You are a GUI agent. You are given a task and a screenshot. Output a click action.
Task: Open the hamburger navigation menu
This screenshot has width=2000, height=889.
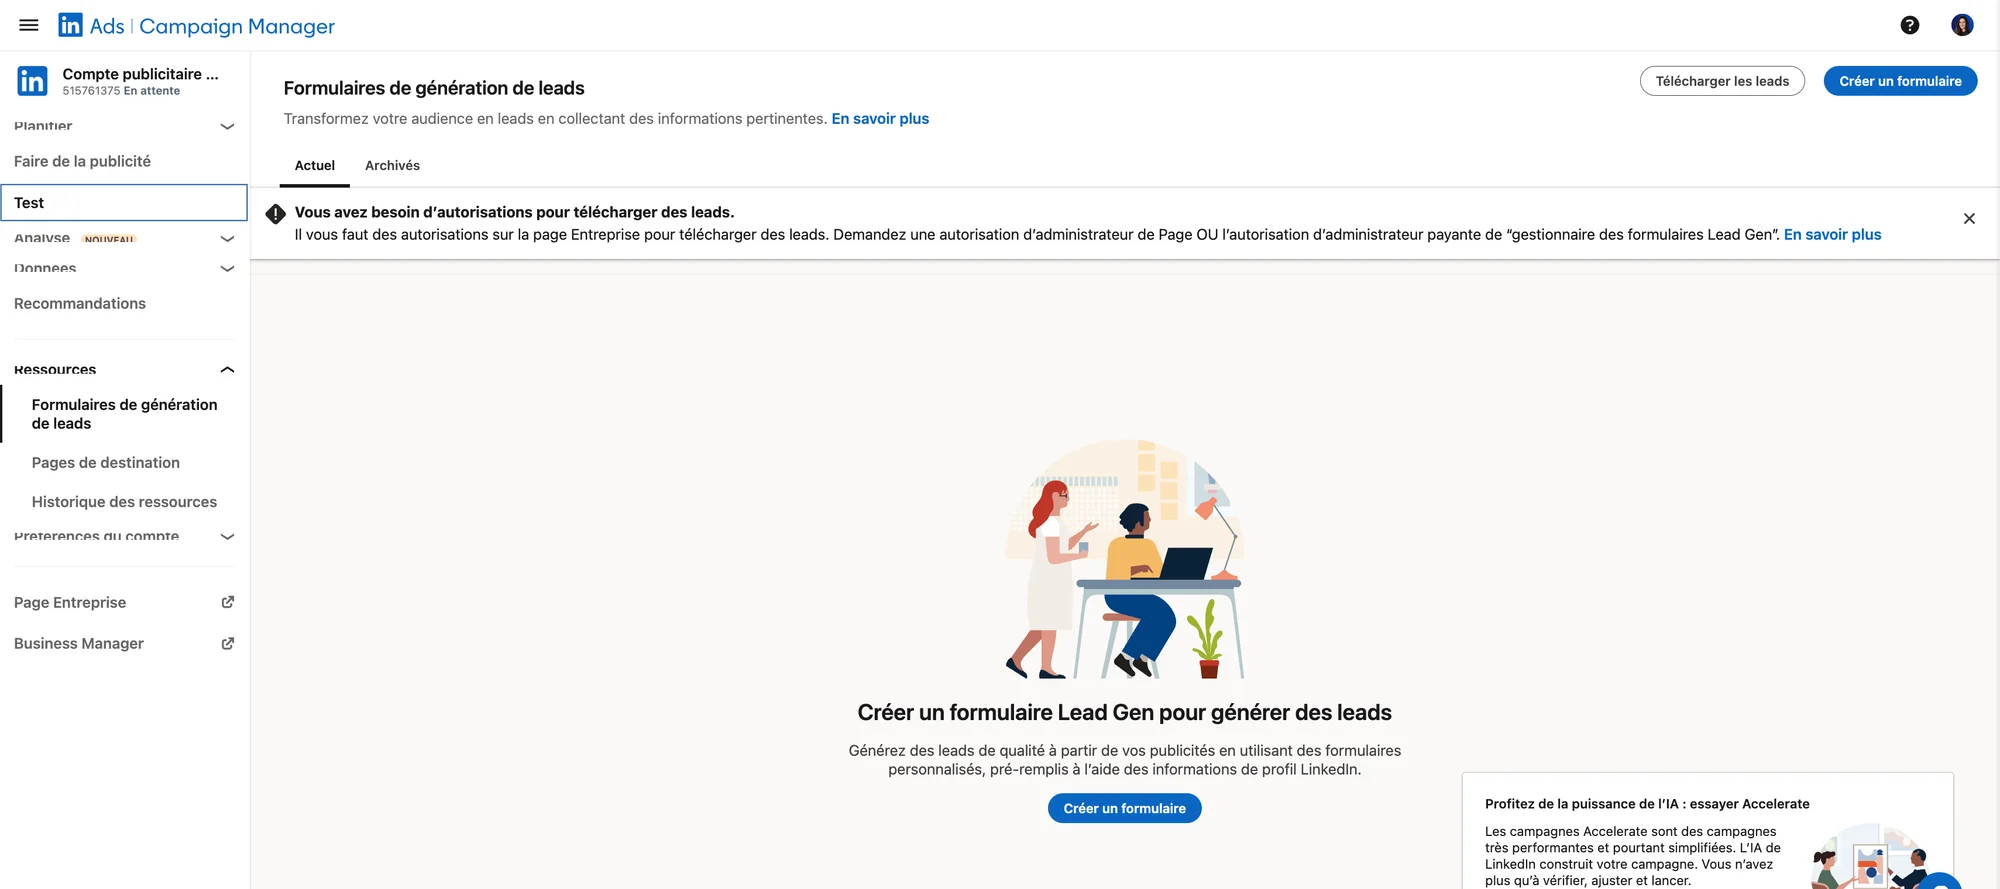point(29,25)
